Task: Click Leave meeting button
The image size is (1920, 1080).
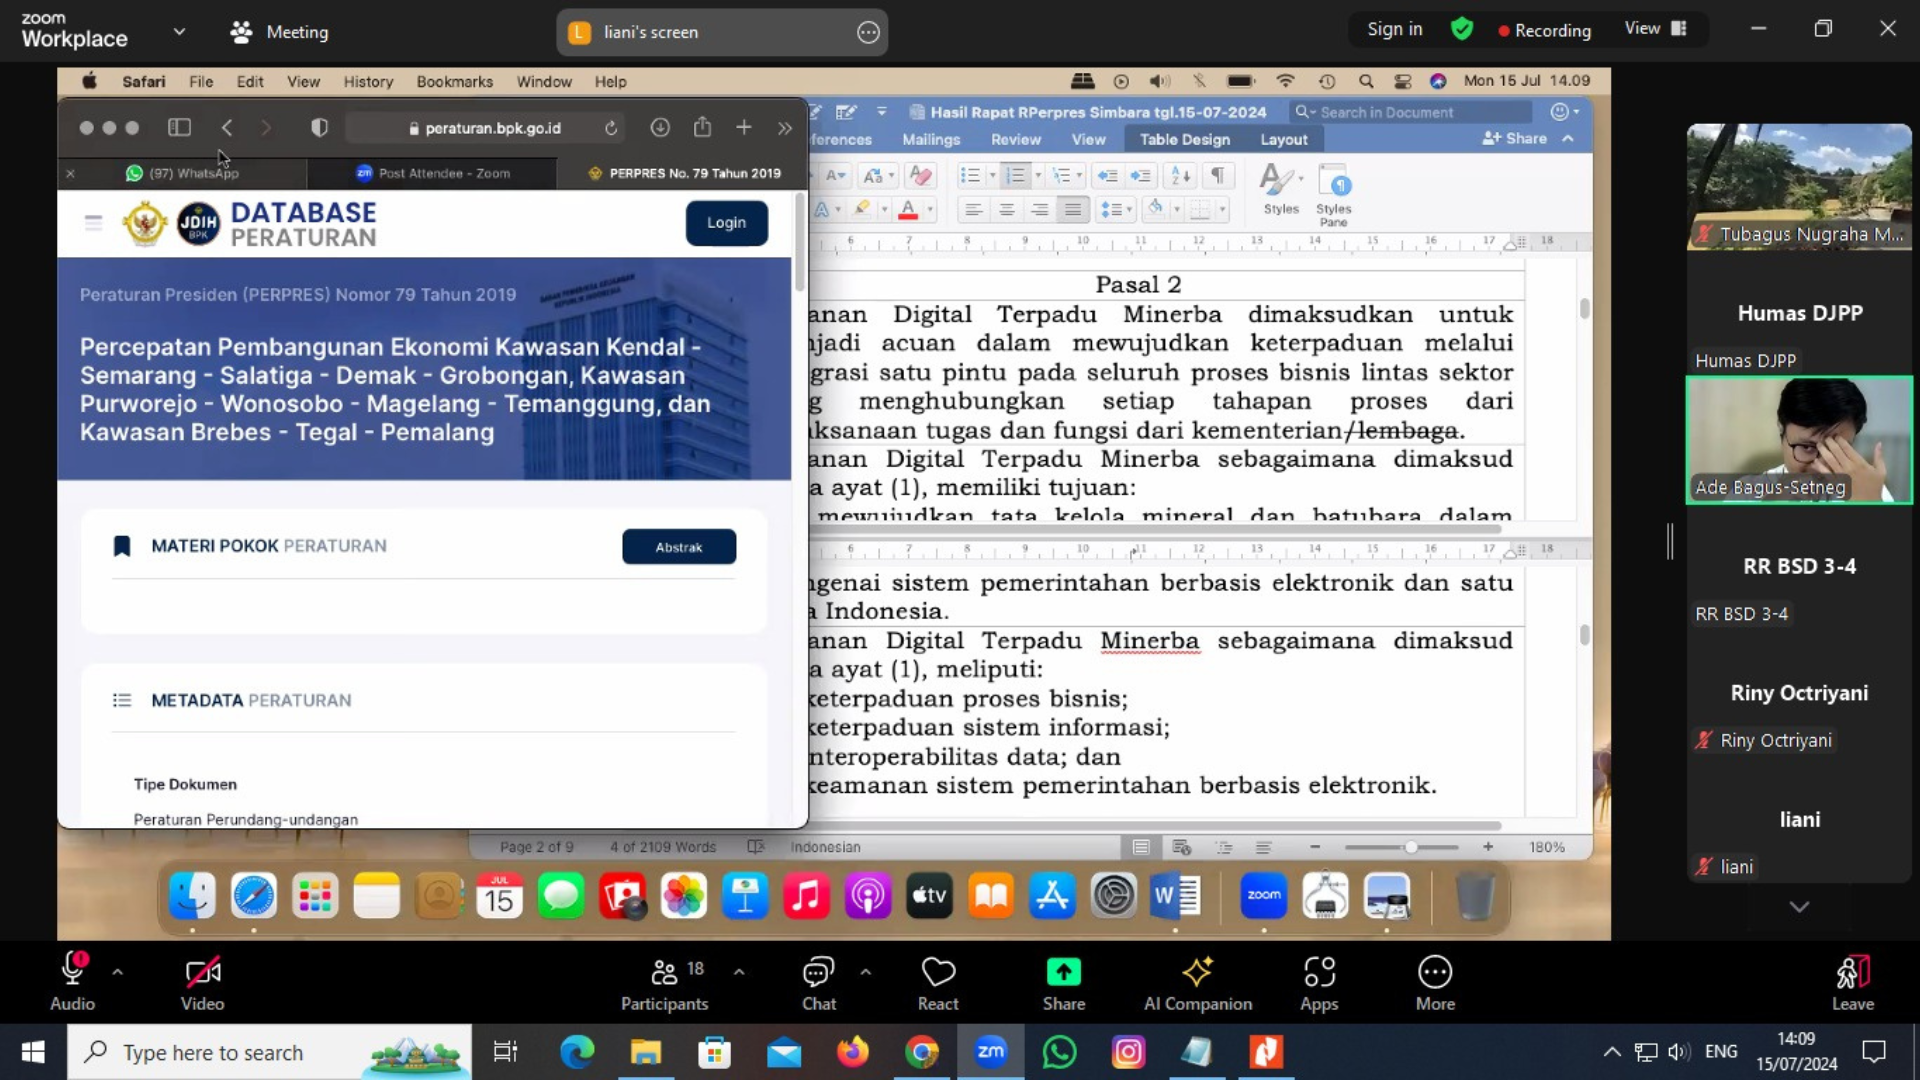Action: tap(1852, 981)
